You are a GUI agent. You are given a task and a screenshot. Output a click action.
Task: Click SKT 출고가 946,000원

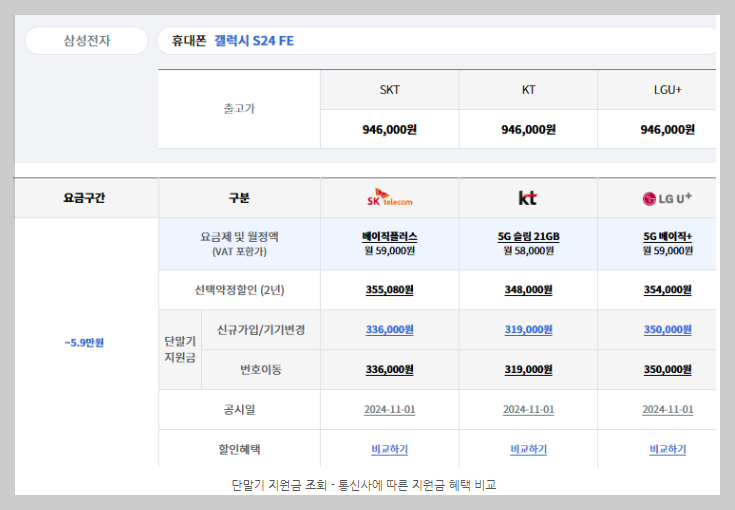pyautogui.click(x=390, y=129)
